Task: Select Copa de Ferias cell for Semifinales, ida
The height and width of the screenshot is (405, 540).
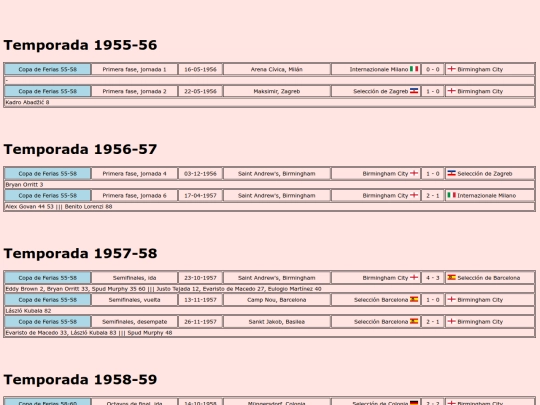Action: point(48,278)
